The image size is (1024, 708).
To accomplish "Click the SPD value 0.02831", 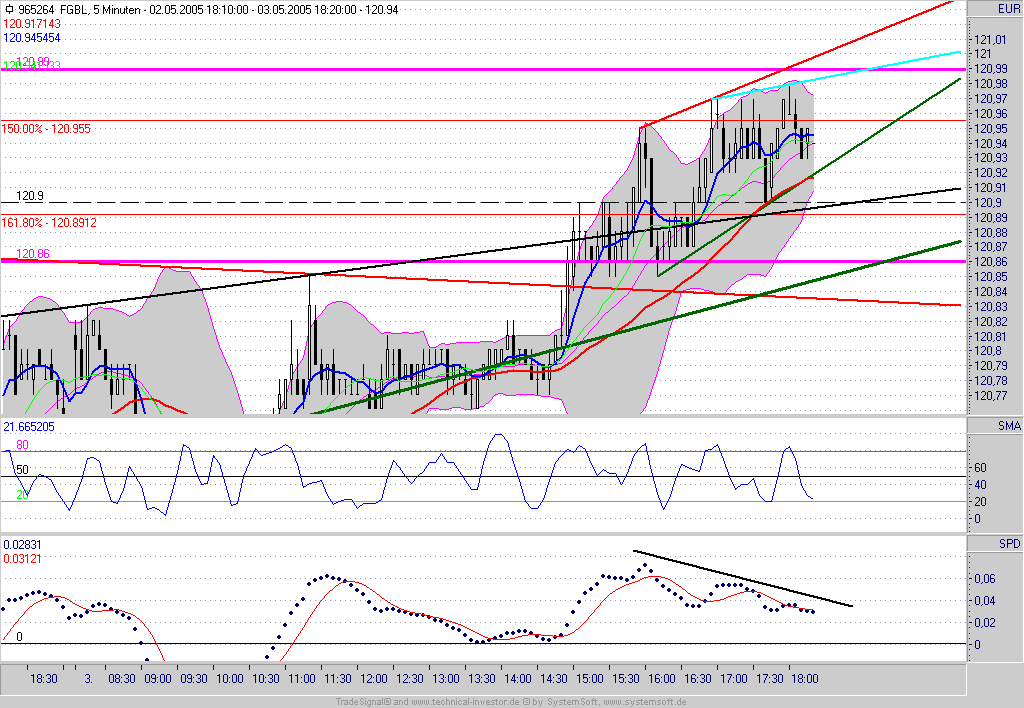I will pyautogui.click(x=22, y=545).
